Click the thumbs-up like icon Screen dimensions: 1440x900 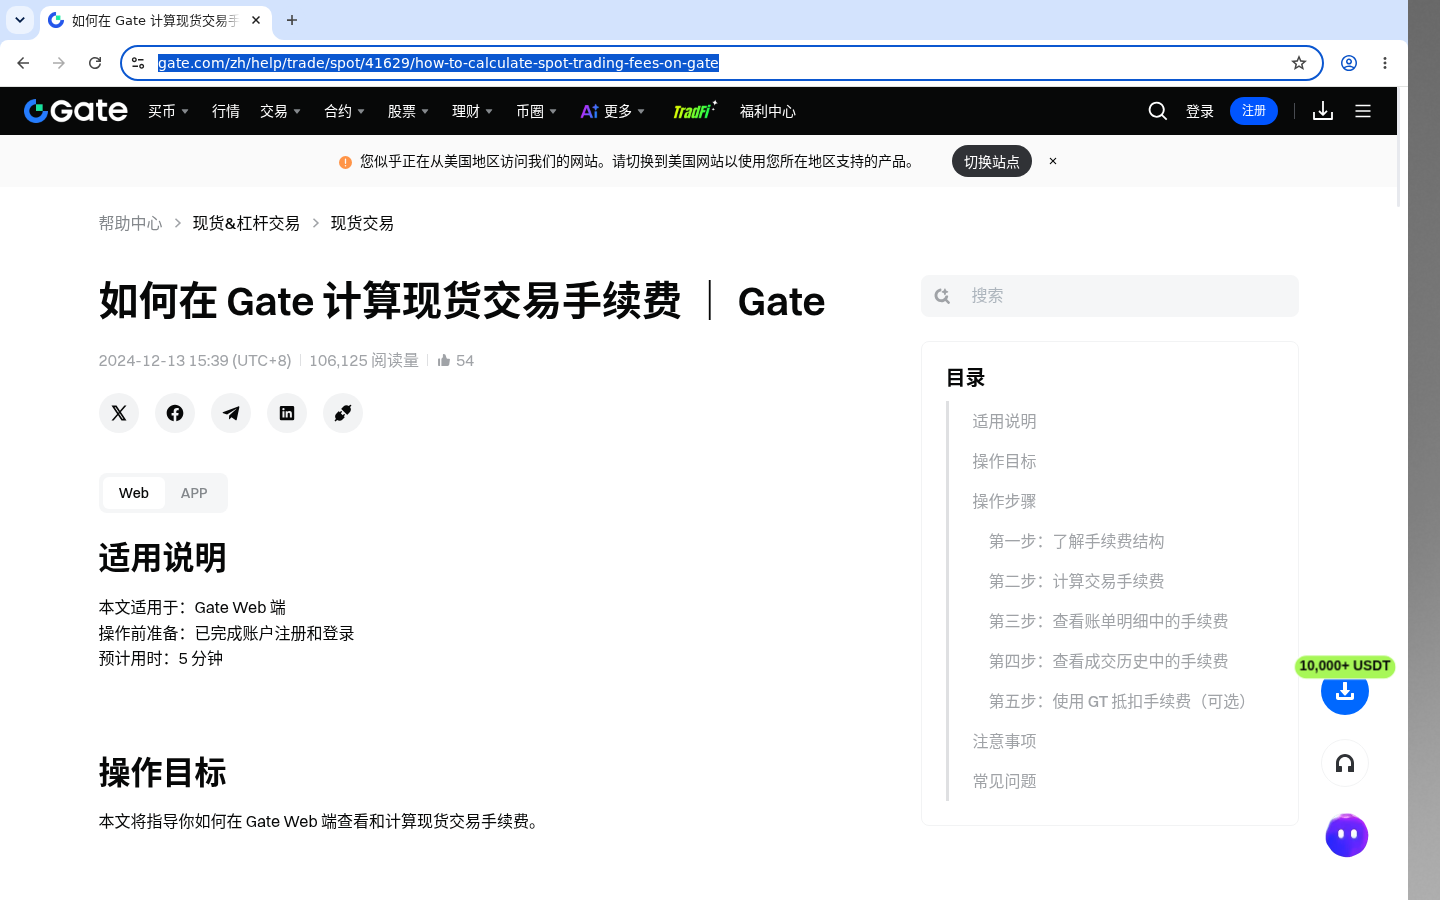[x=444, y=360]
